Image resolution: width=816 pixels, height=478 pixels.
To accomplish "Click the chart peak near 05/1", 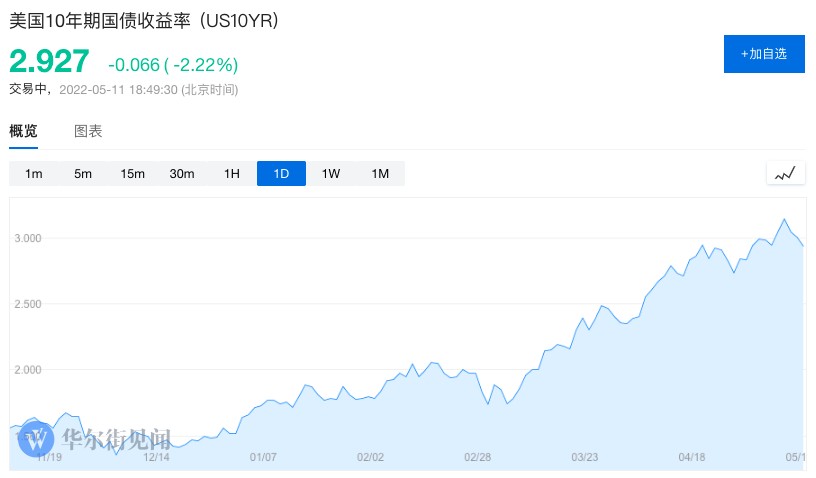I will 784,219.
